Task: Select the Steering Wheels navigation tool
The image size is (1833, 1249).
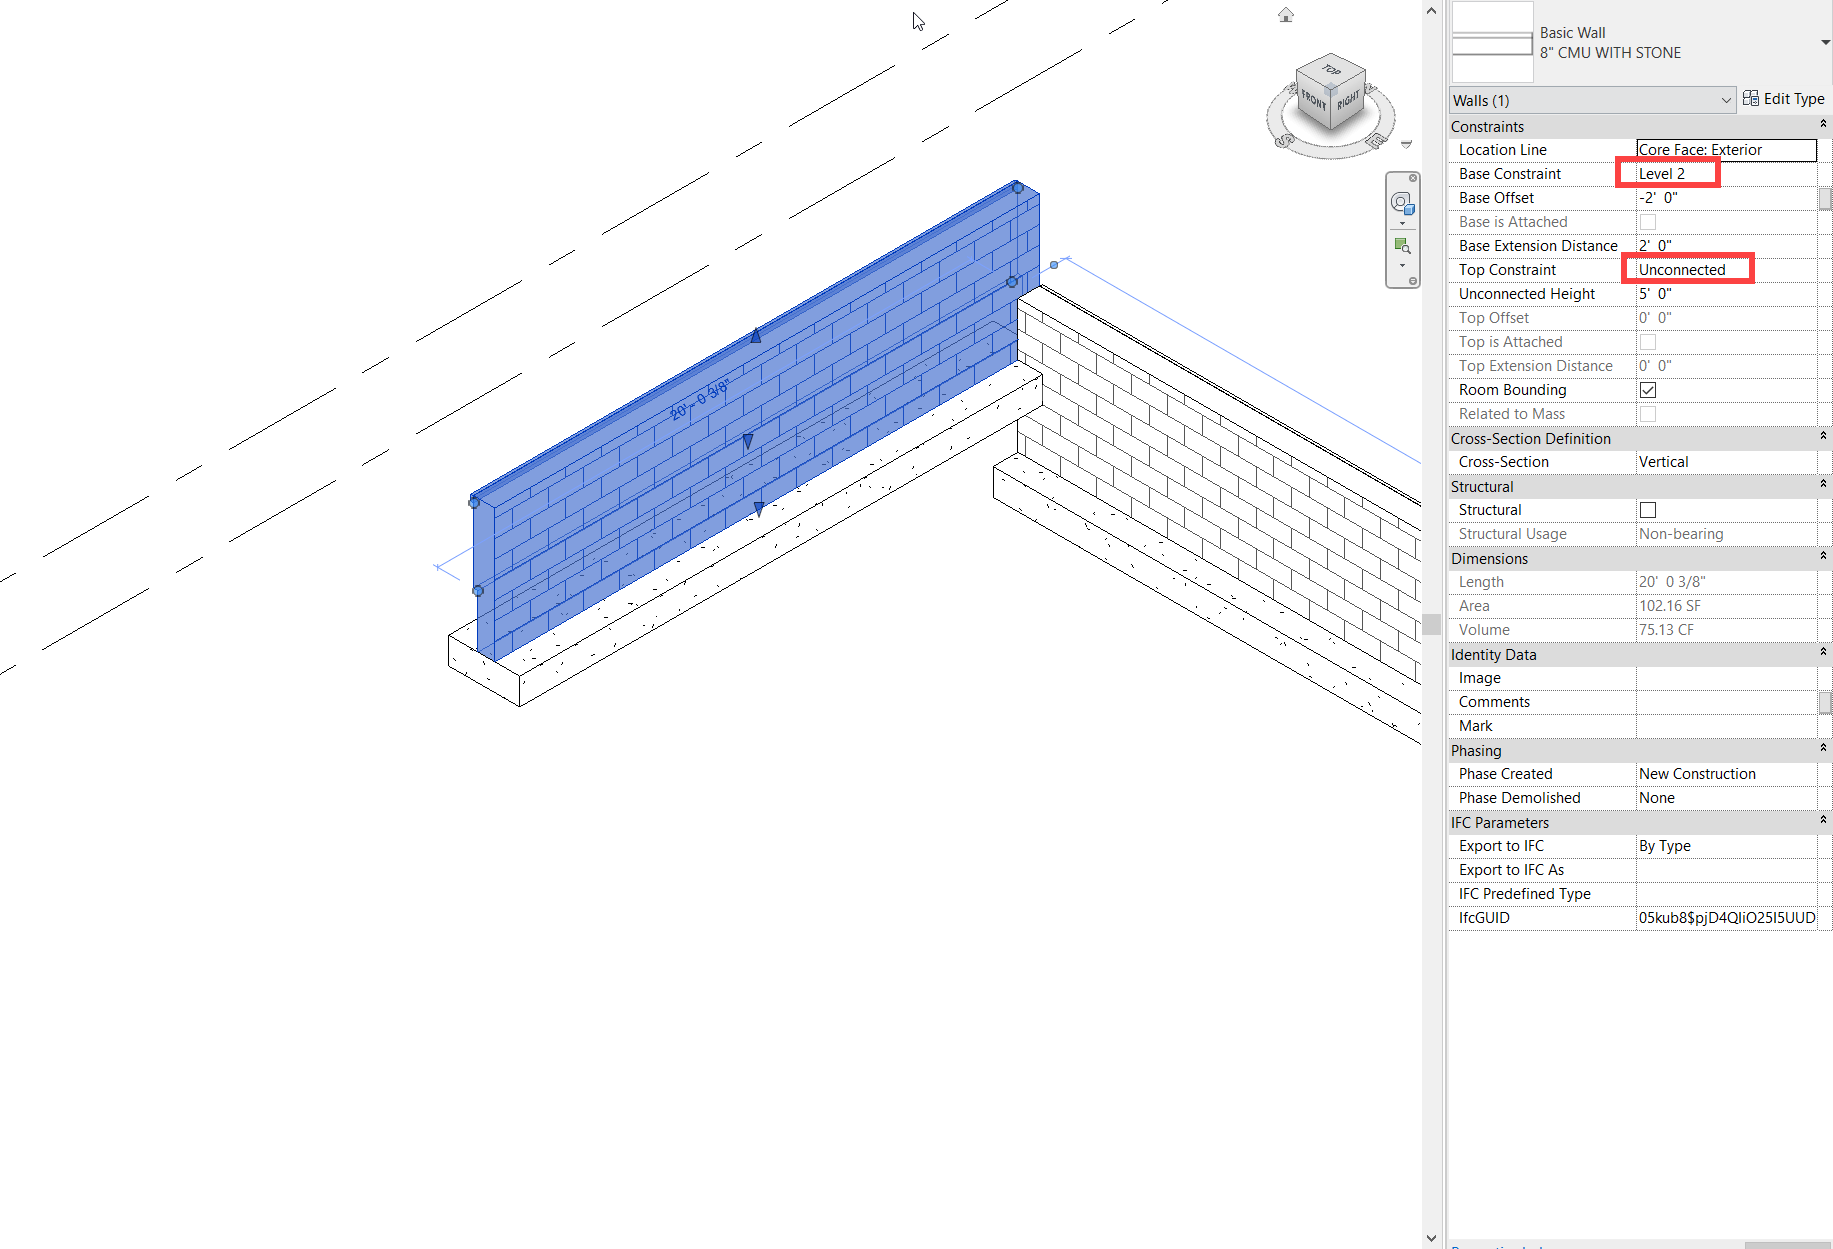Action: tap(1401, 203)
